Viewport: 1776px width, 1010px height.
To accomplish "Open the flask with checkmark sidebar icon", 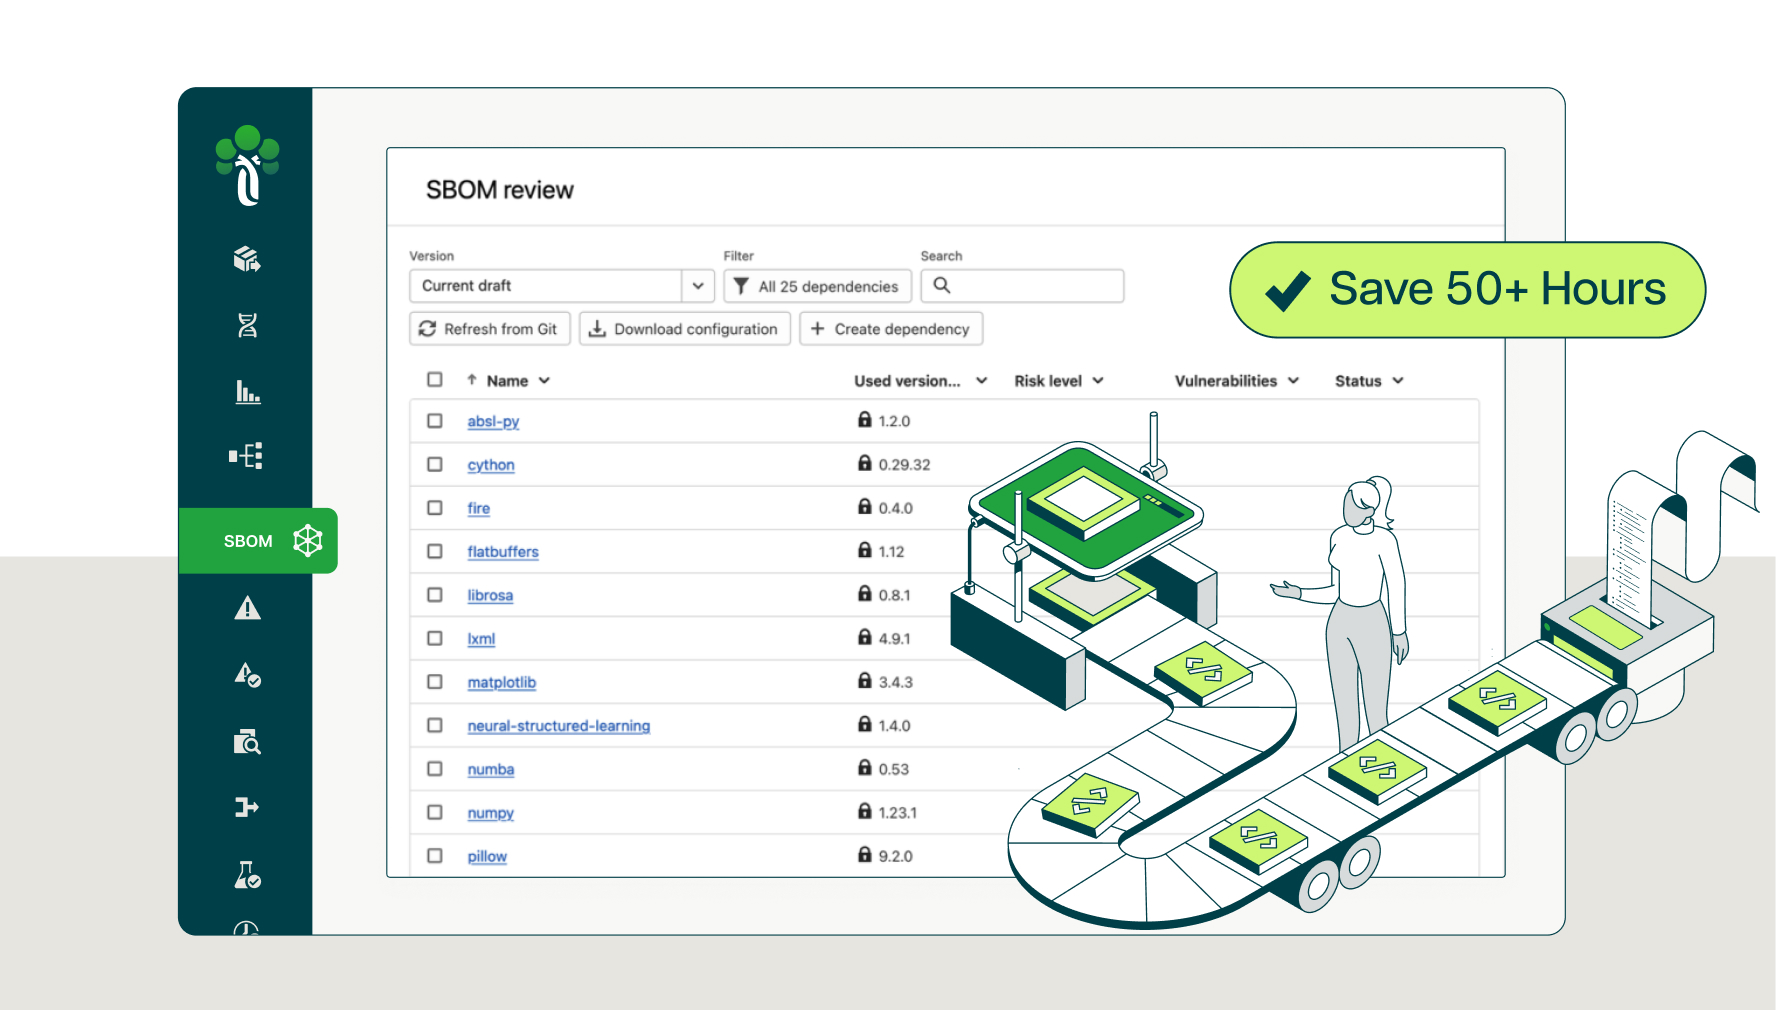I will point(247,875).
